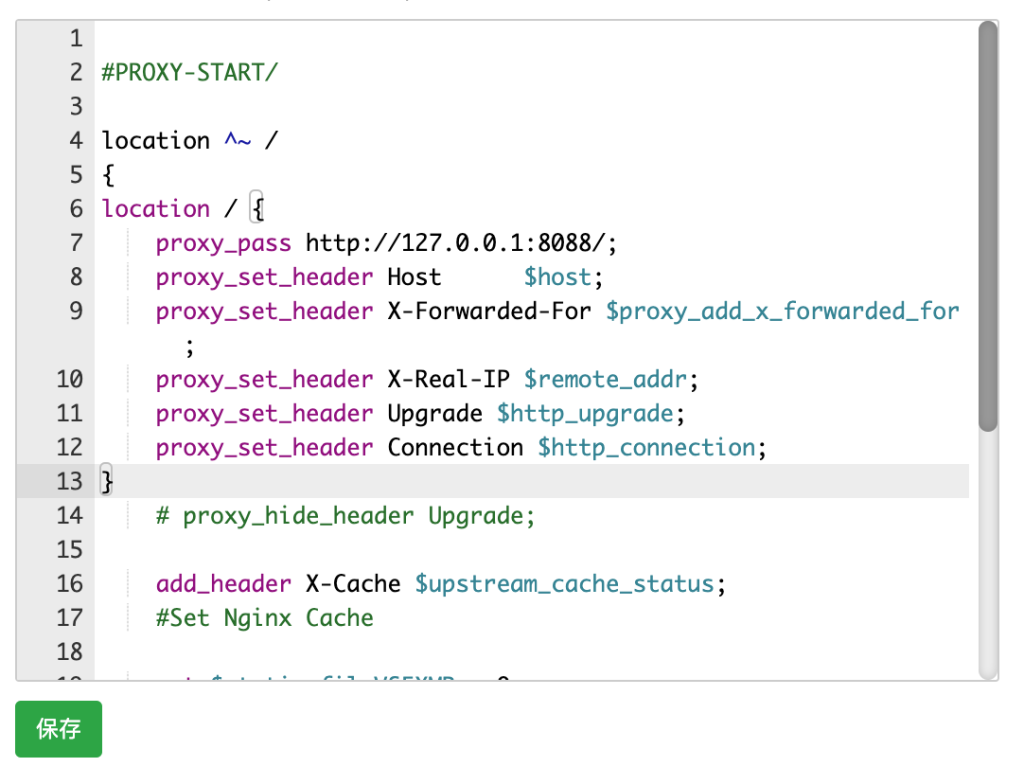The image size is (1024, 767).
Task: Click line number 2 in the gutter
Action: coord(76,73)
